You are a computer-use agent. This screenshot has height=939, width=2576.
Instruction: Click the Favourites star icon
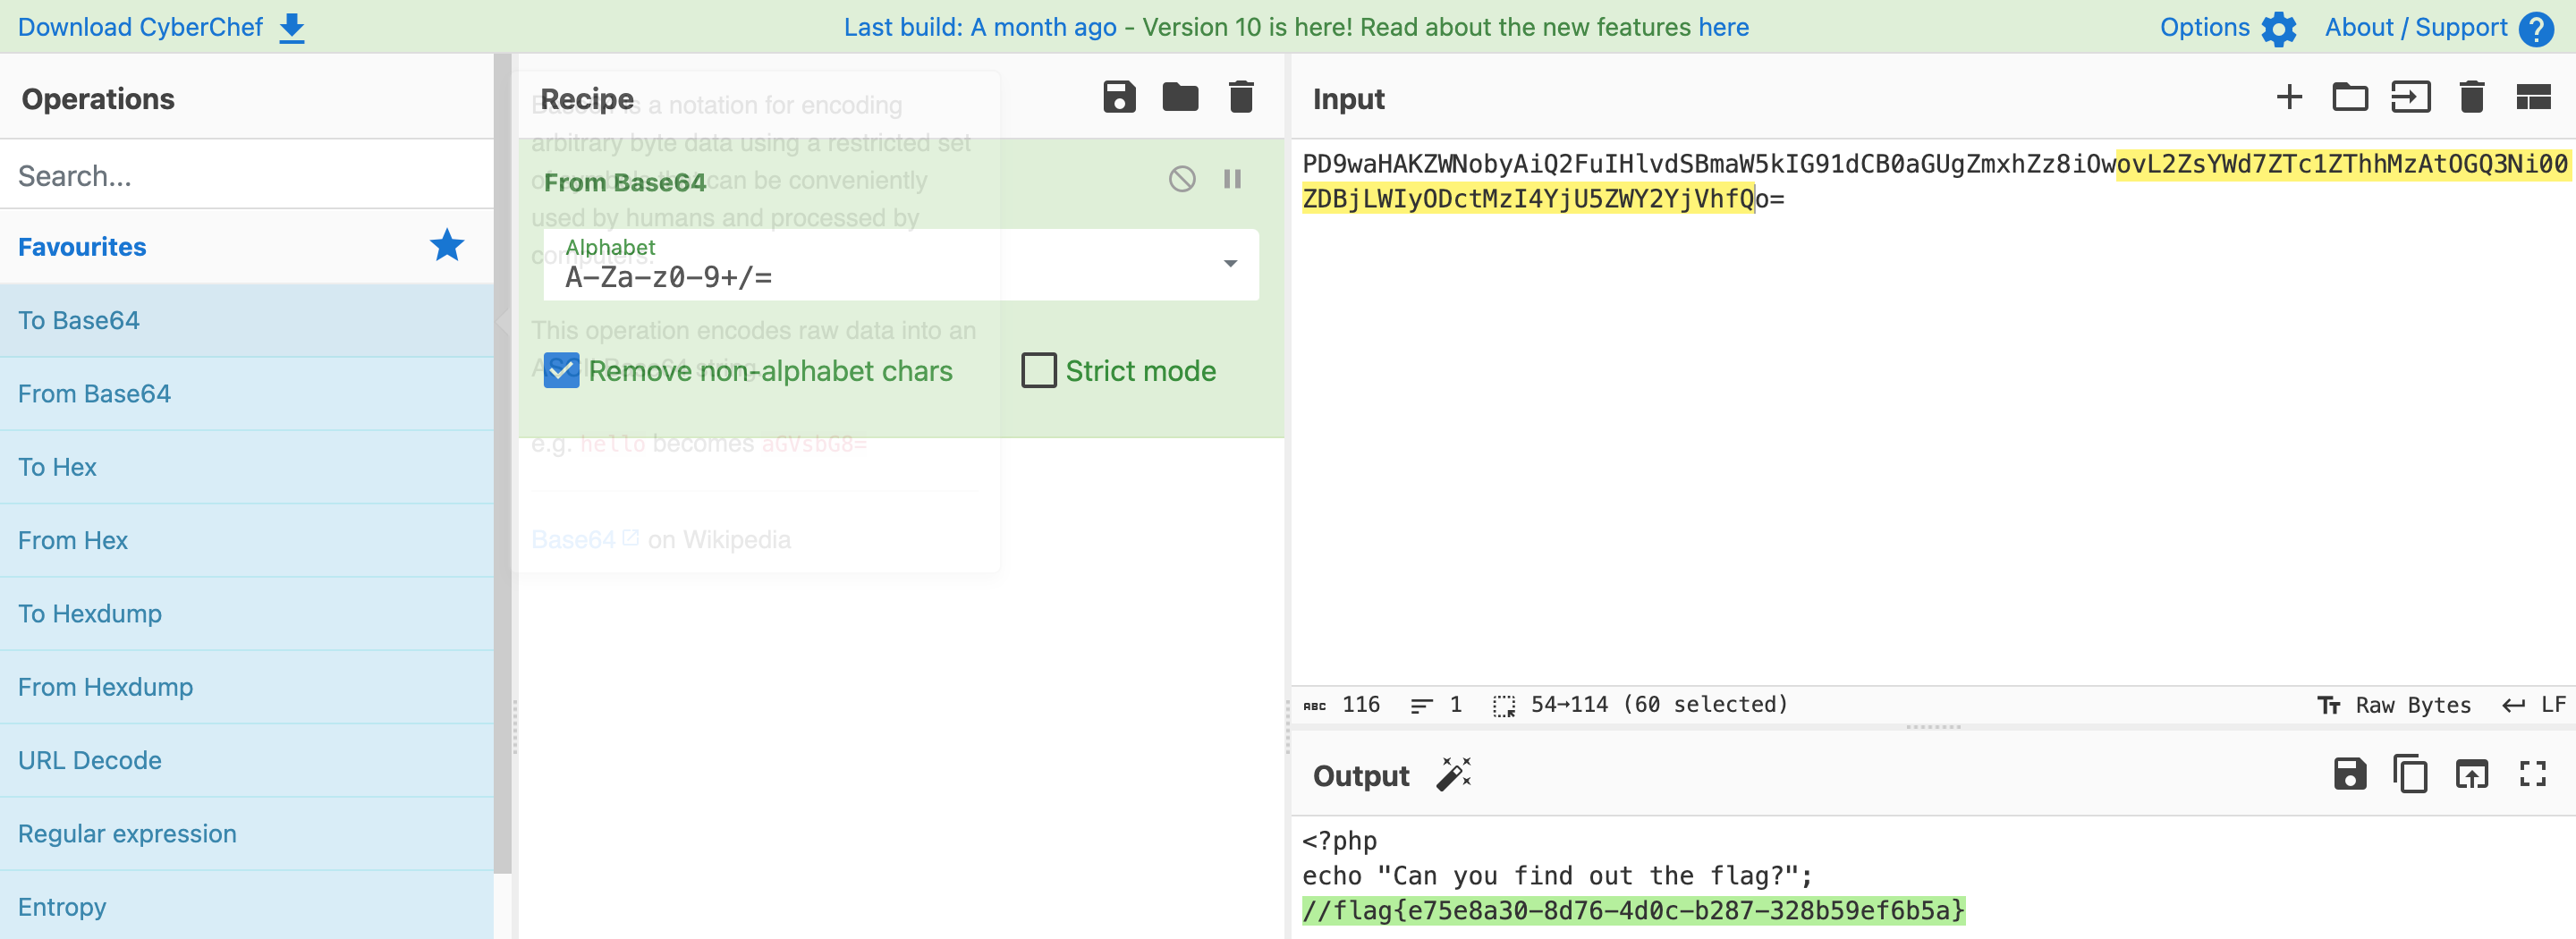447,246
